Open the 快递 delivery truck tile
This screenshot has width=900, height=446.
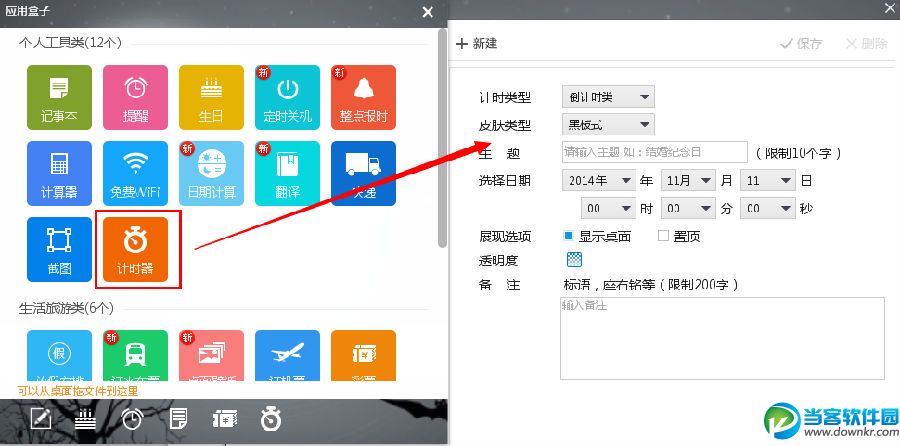(363, 173)
